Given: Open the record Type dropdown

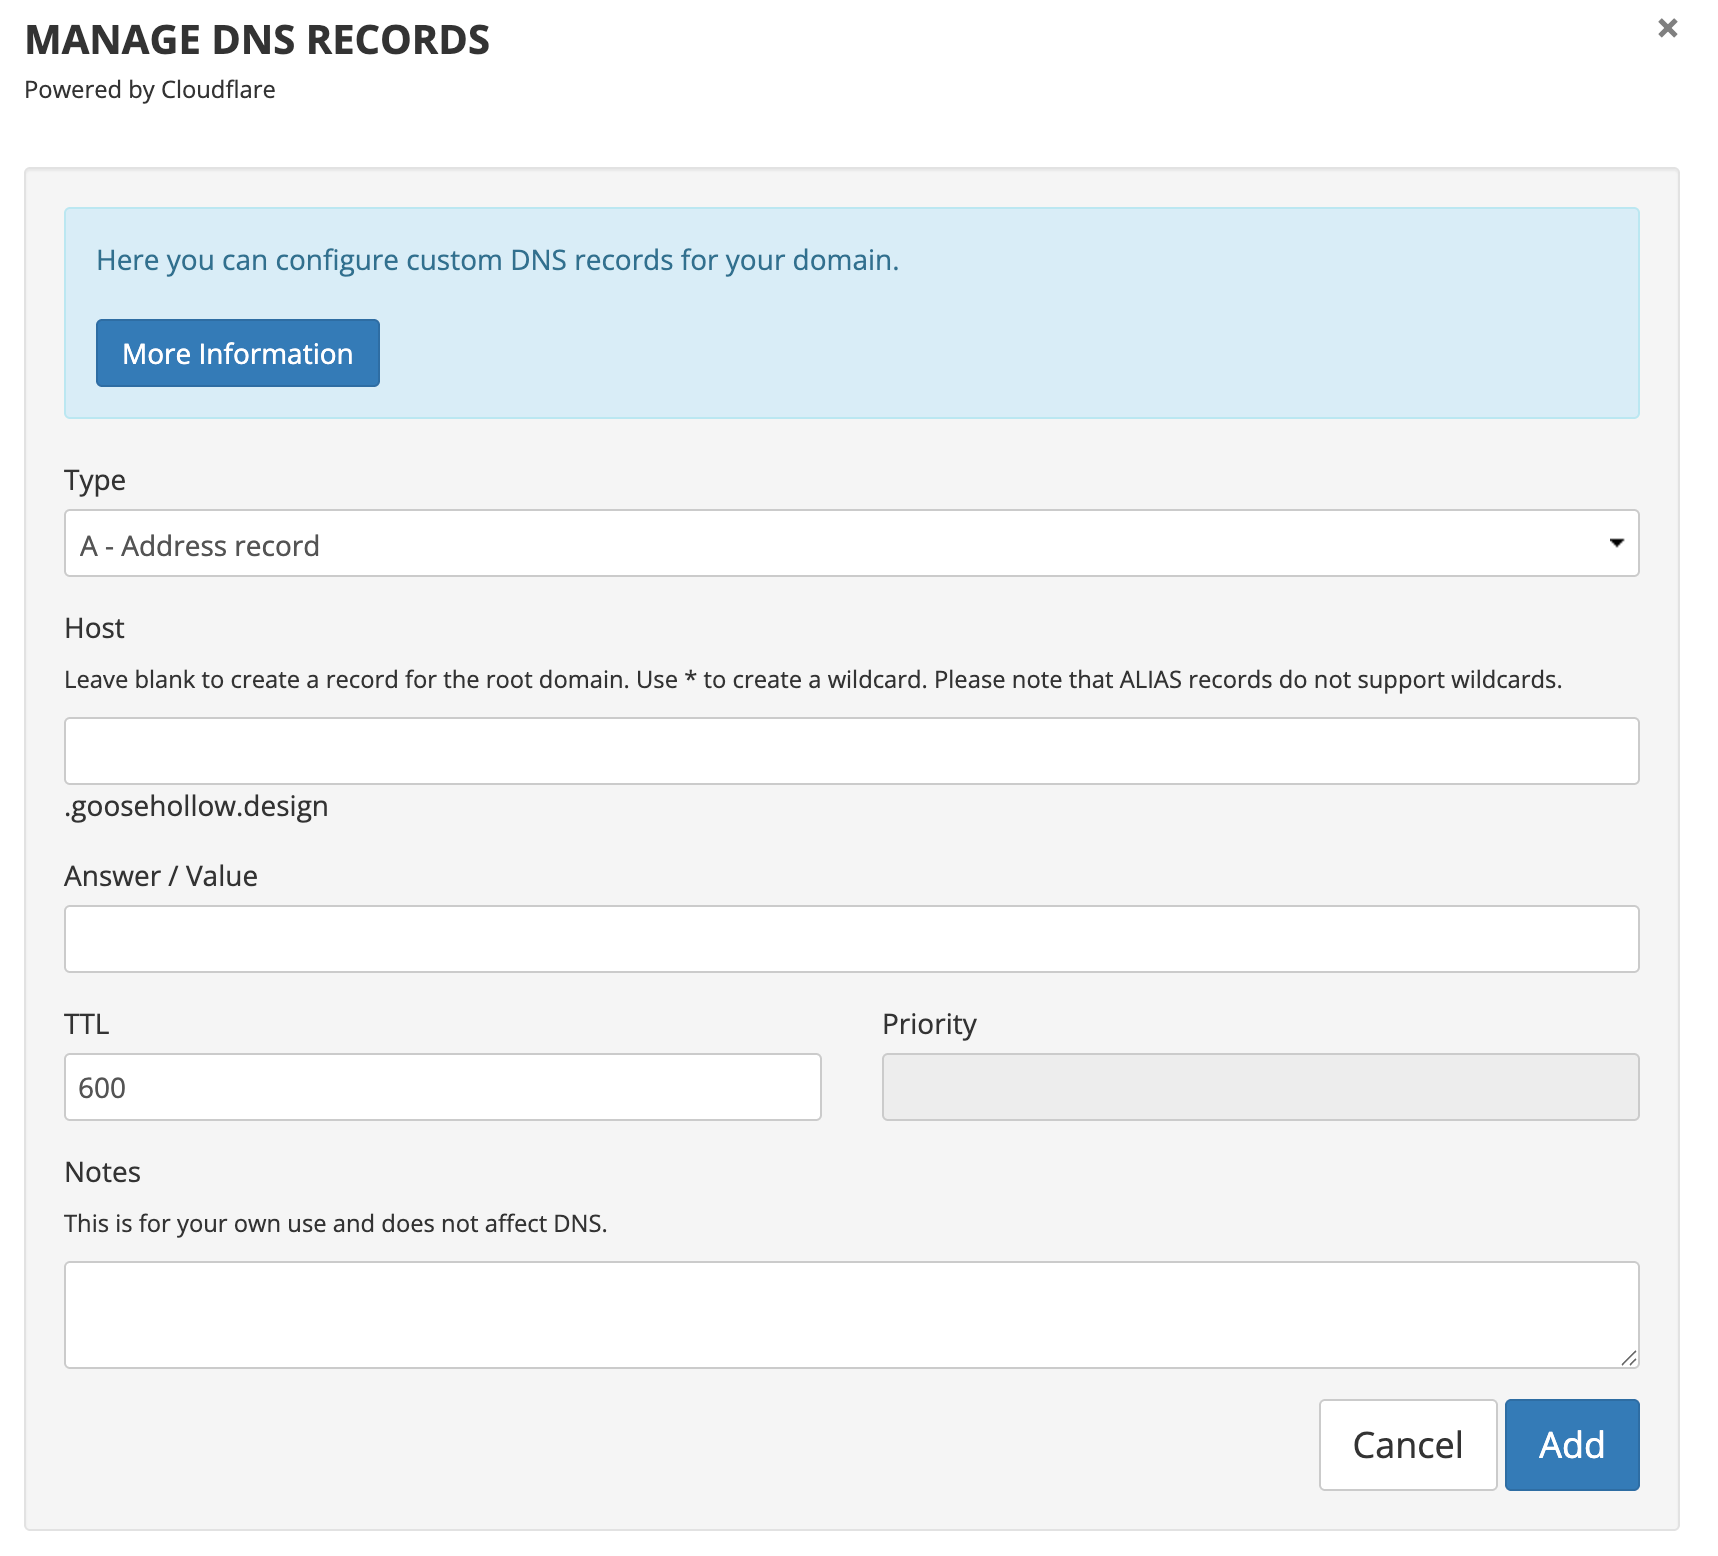Looking at the screenshot, I should [850, 544].
